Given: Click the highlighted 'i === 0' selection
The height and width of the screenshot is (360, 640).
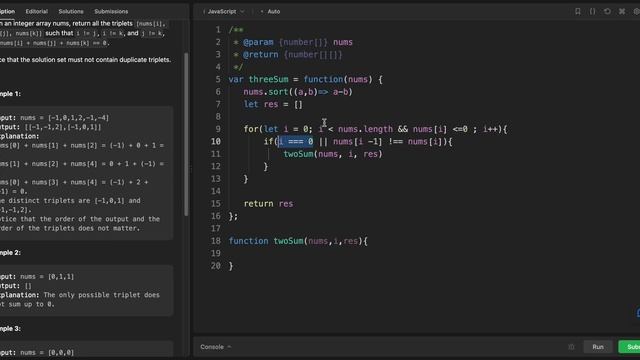Looking at the screenshot, I should pos(296,142).
